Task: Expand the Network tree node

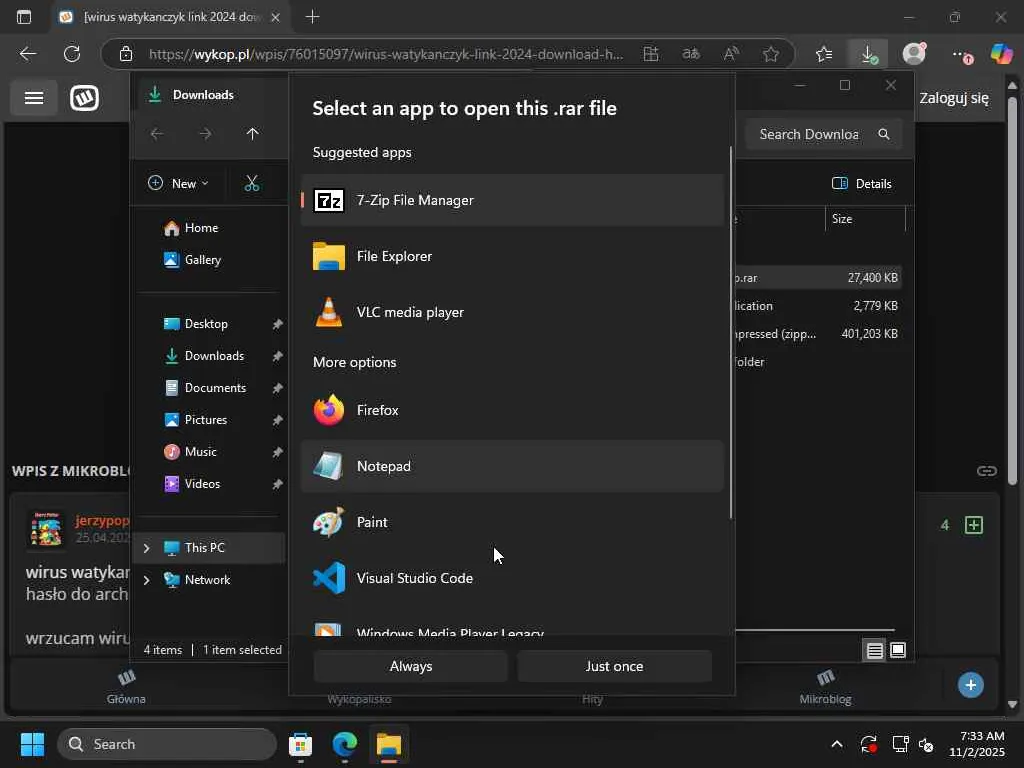Action: tap(146, 580)
